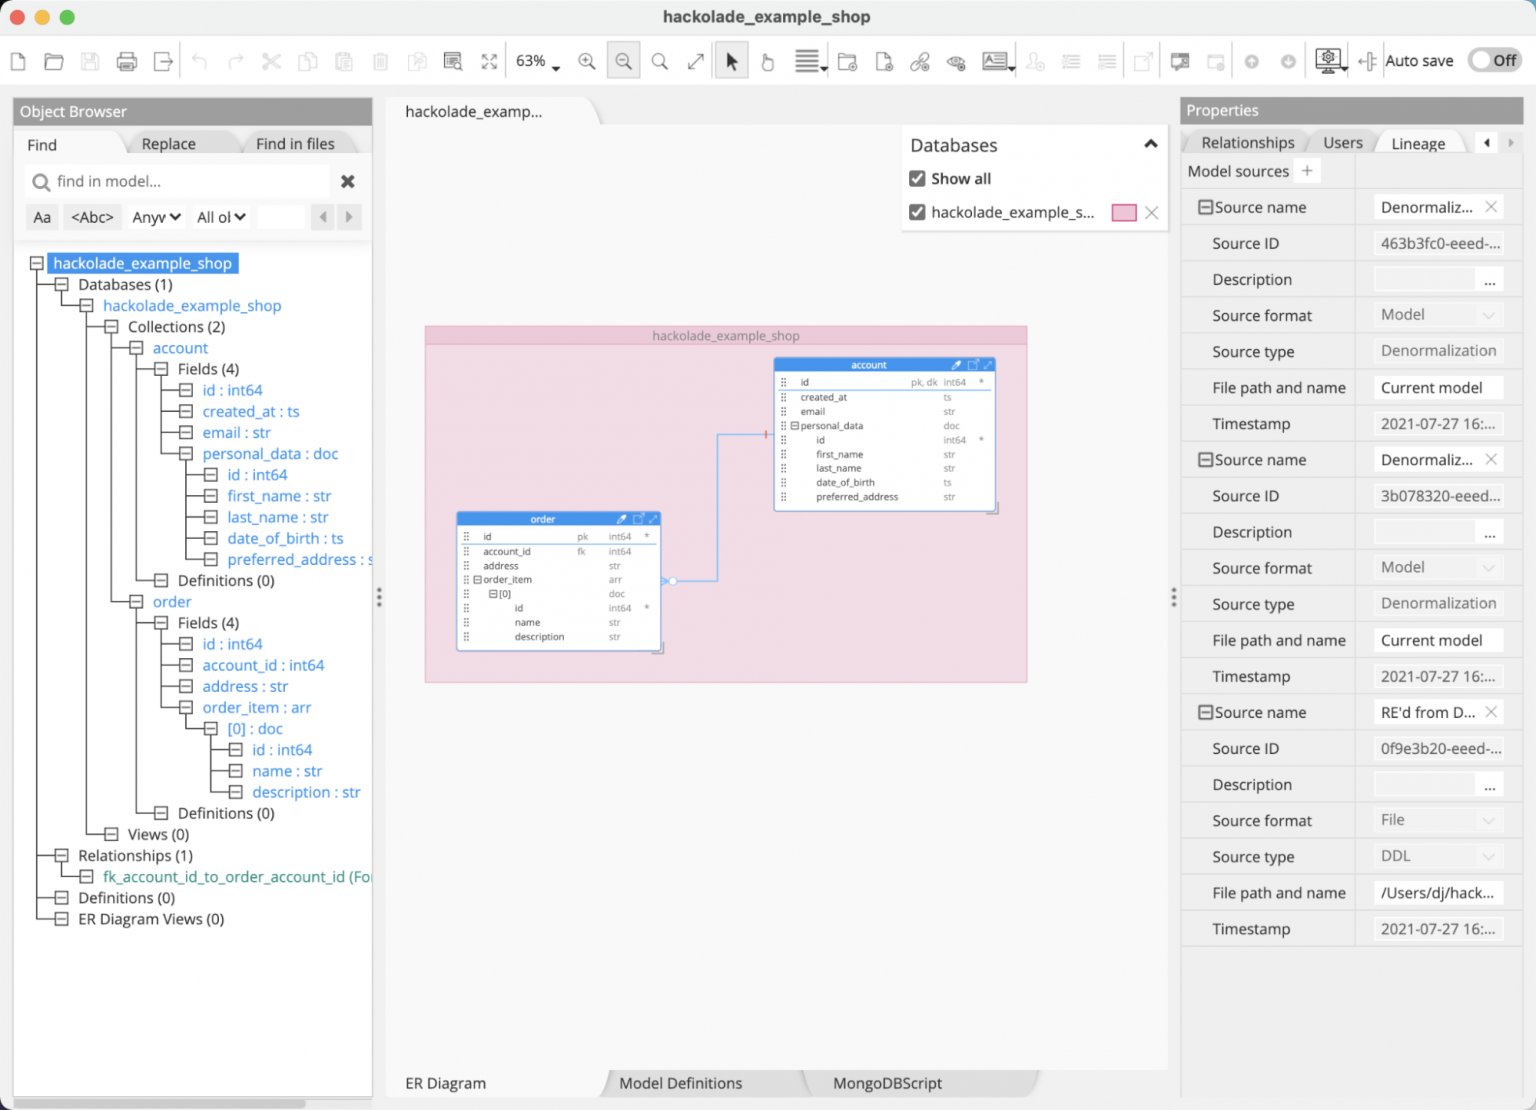Viewport: 1536px width, 1110px height.
Task: Create a new relationship with the link icon
Action: [920, 60]
